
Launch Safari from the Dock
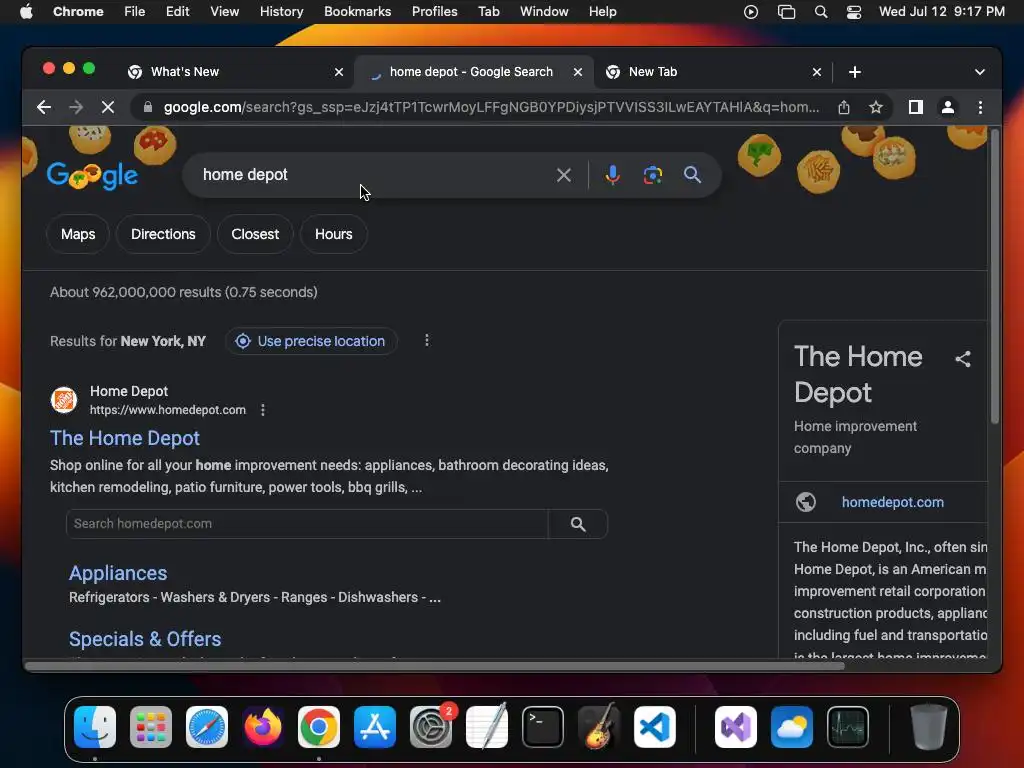coord(207,727)
